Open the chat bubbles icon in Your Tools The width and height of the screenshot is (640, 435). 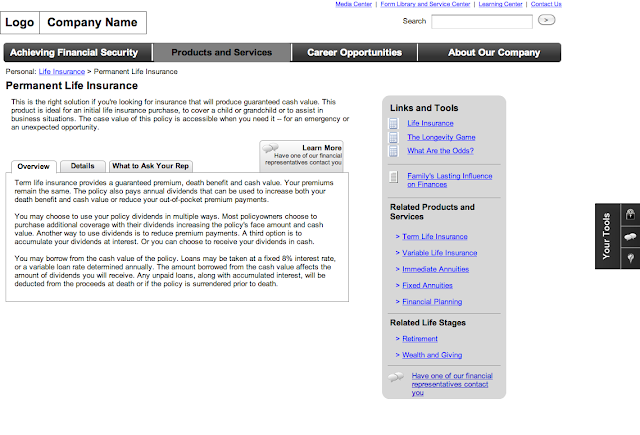click(x=630, y=236)
